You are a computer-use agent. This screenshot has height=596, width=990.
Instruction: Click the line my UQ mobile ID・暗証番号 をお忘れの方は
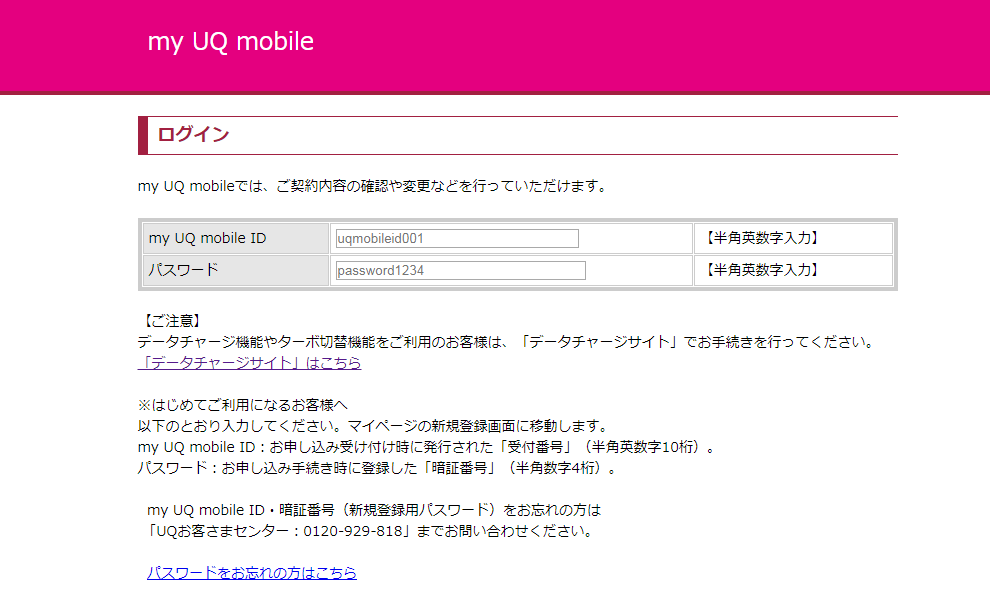pyautogui.click(x=374, y=510)
